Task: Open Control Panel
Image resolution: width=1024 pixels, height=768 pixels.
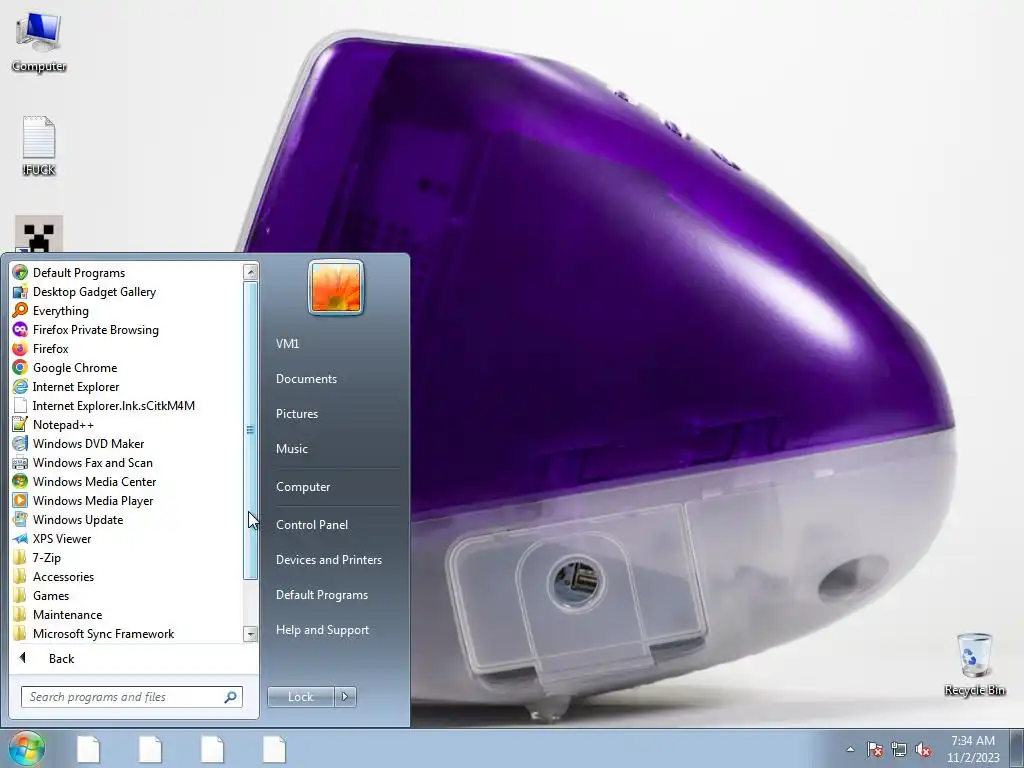Action: pyautogui.click(x=312, y=524)
